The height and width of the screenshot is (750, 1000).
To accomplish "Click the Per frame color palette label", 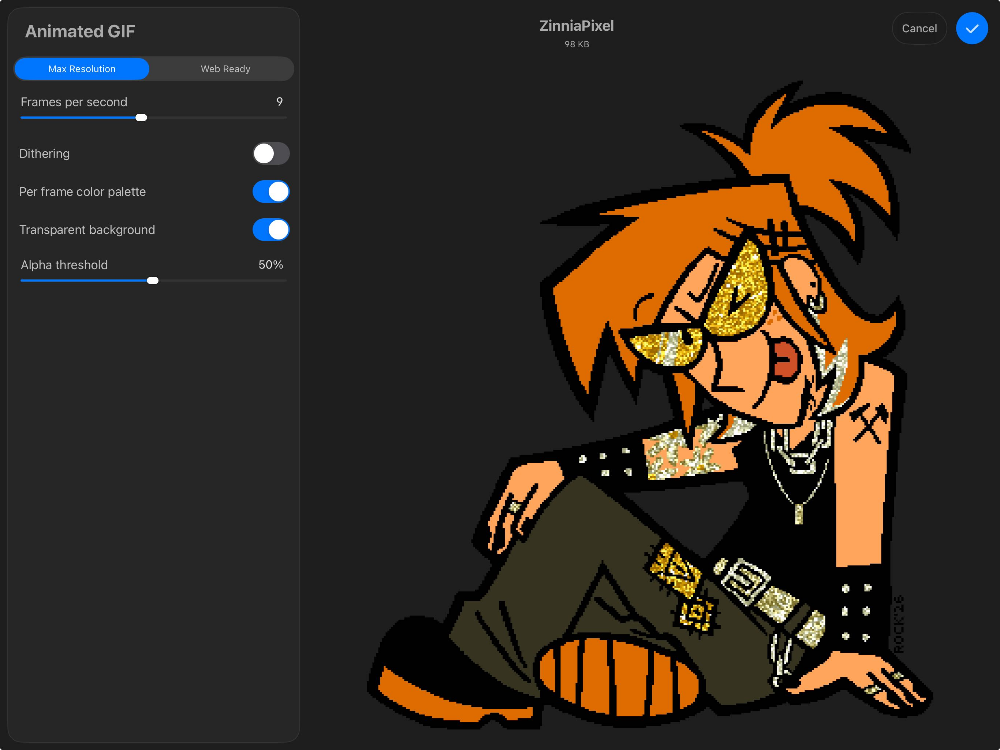I will coord(82,192).
